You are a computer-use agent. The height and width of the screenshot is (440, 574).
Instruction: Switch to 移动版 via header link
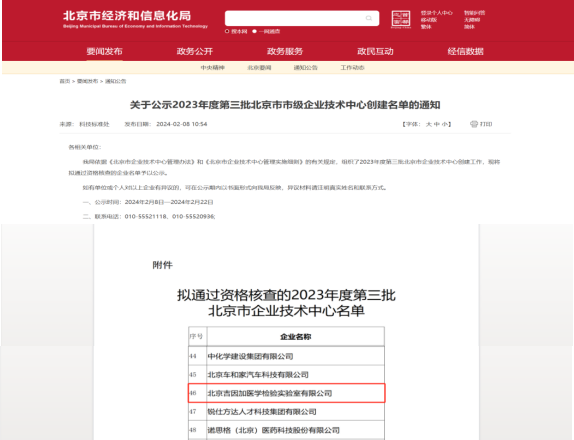tap(429, 20)
